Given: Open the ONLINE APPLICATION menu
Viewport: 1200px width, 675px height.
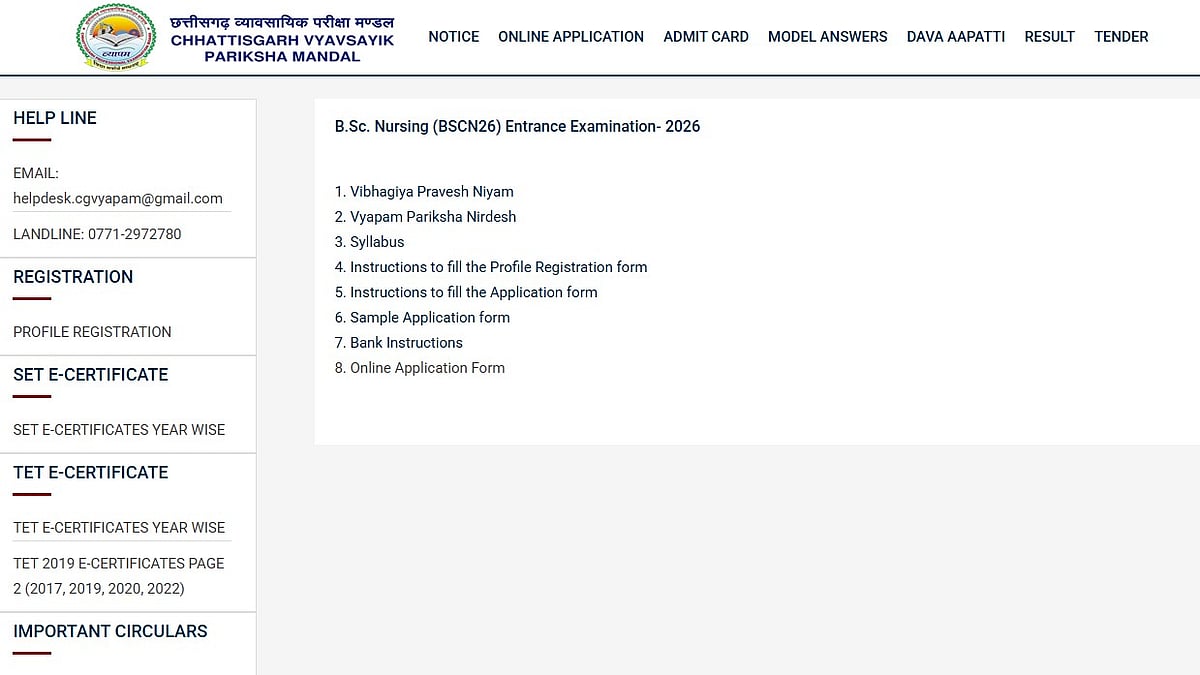Looking at the screenshot, I should [x=571, y=37].
